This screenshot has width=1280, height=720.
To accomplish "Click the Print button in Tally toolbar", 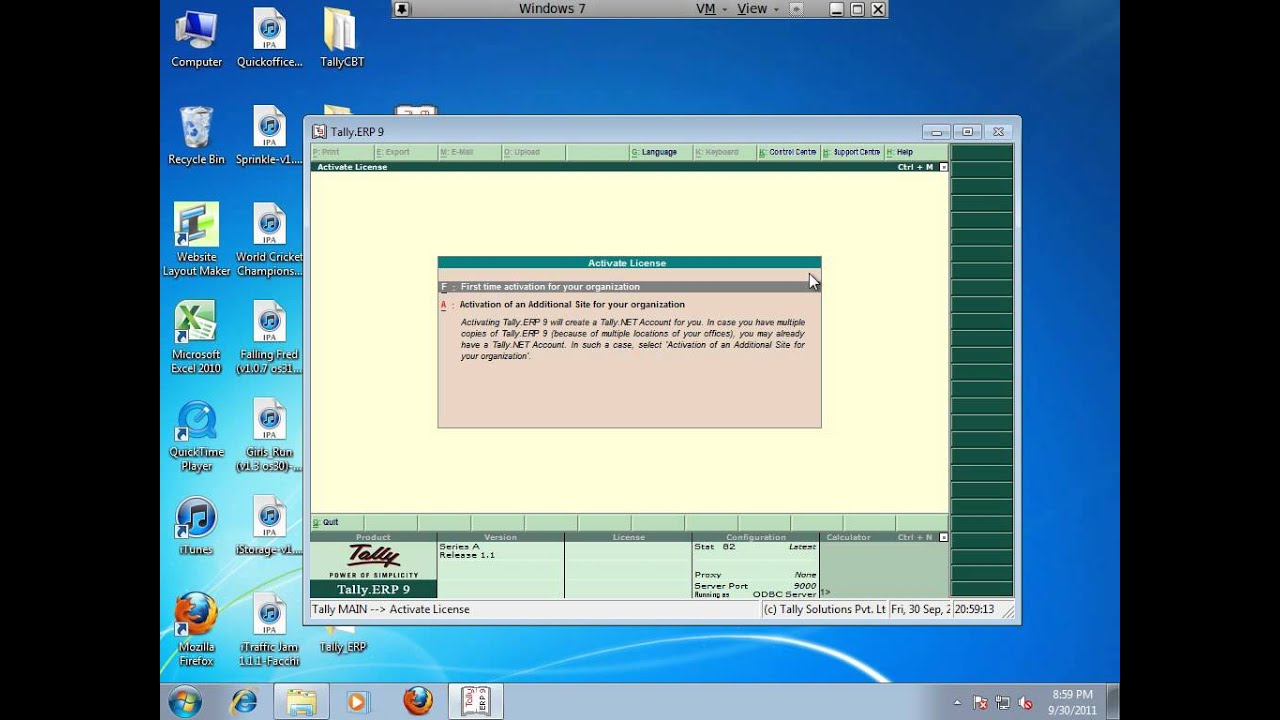I will pos(341,152).
